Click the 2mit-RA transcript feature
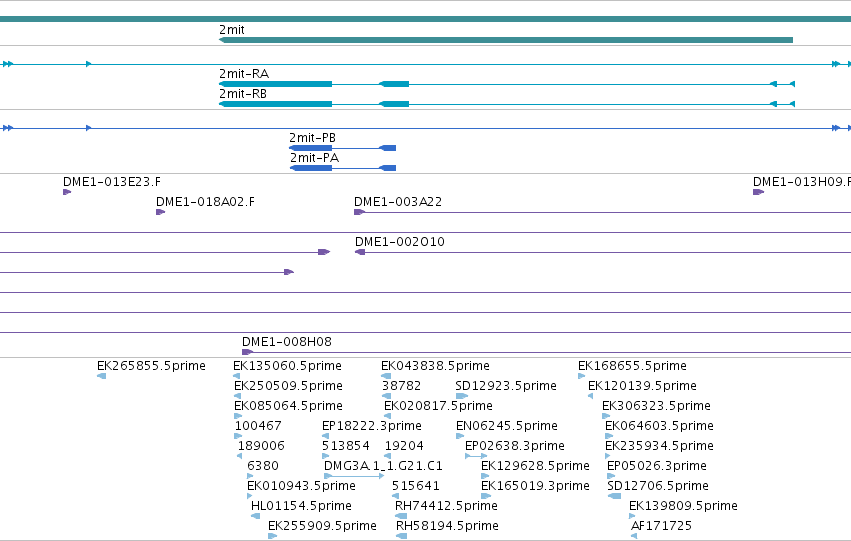The height and width of the screenshot is (541, 851). [507, 84]
